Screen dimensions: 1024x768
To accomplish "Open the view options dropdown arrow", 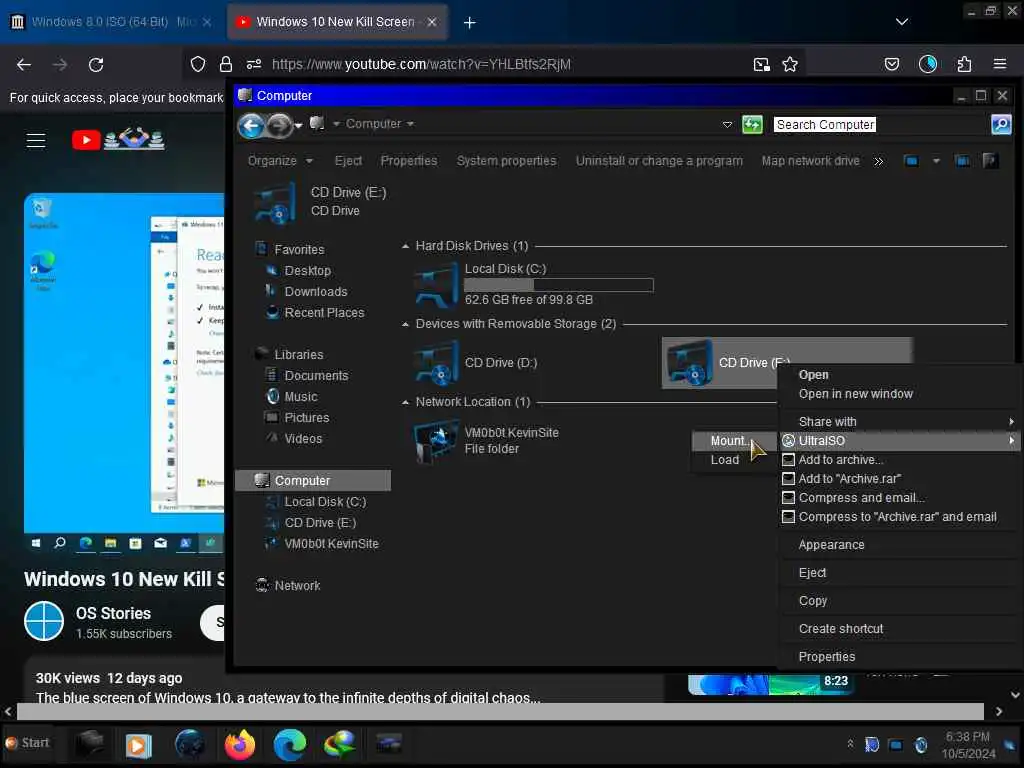I will point(936,161).
